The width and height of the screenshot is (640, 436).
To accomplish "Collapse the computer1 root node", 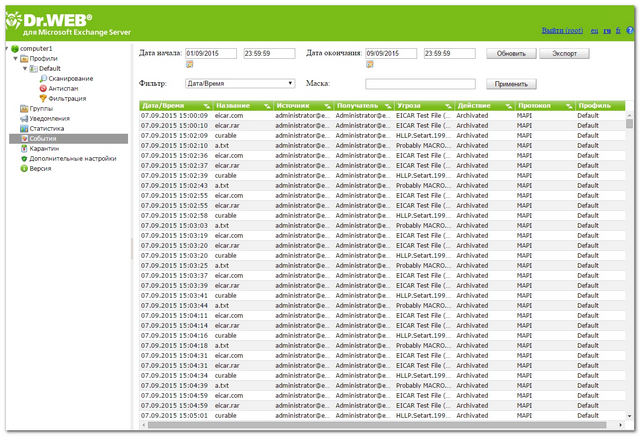I will 7,49.
